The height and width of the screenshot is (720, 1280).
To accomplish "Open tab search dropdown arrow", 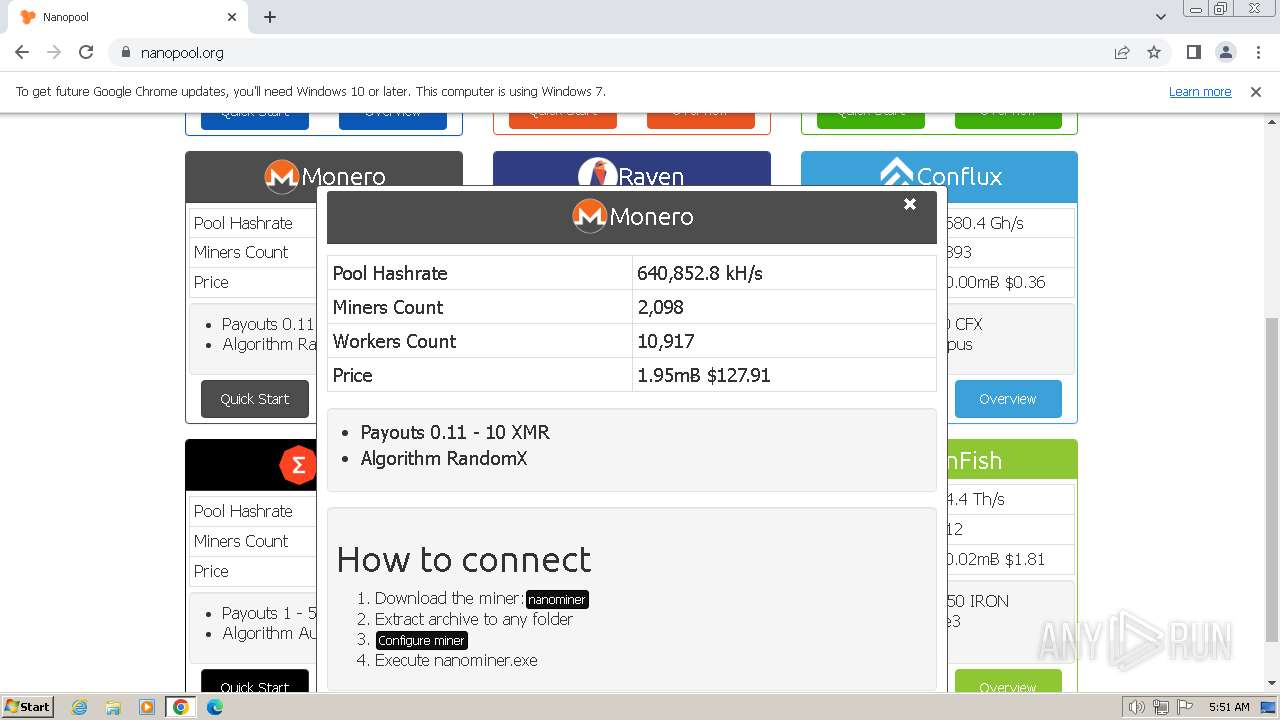I will click(1161, 17).
